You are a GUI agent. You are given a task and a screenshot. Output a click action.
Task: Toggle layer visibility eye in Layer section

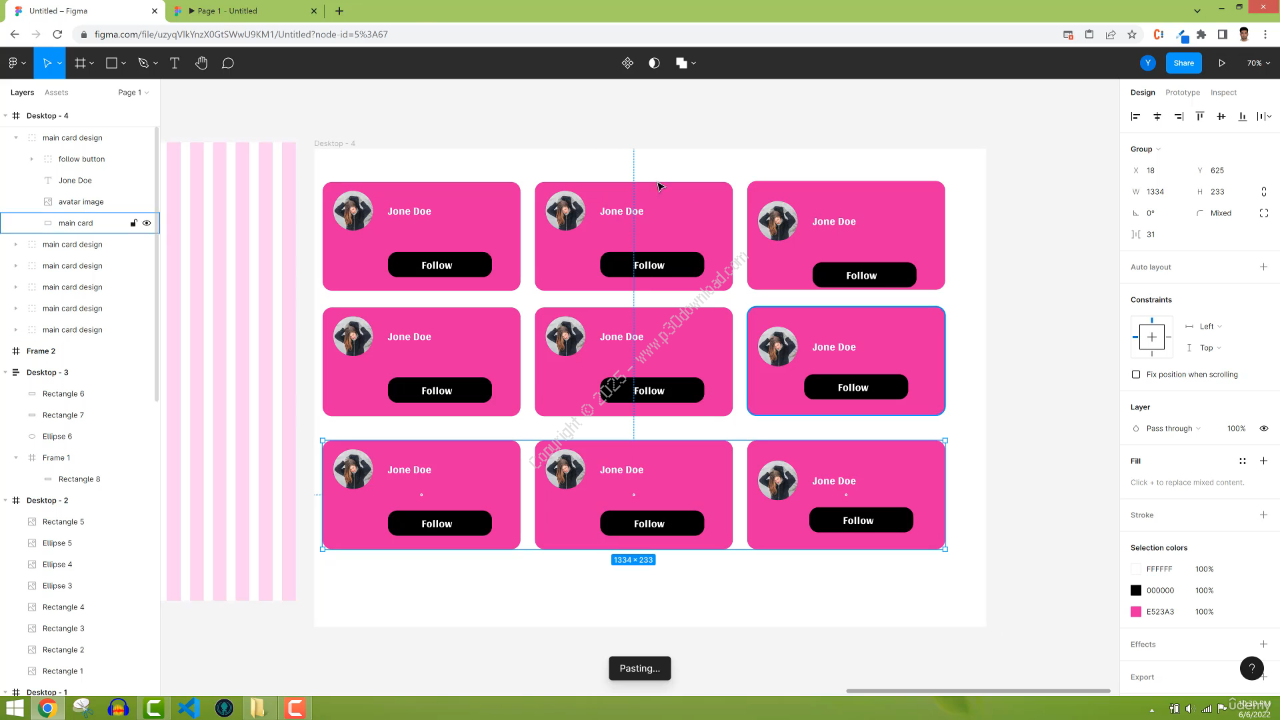click(x=1263, y=428)
